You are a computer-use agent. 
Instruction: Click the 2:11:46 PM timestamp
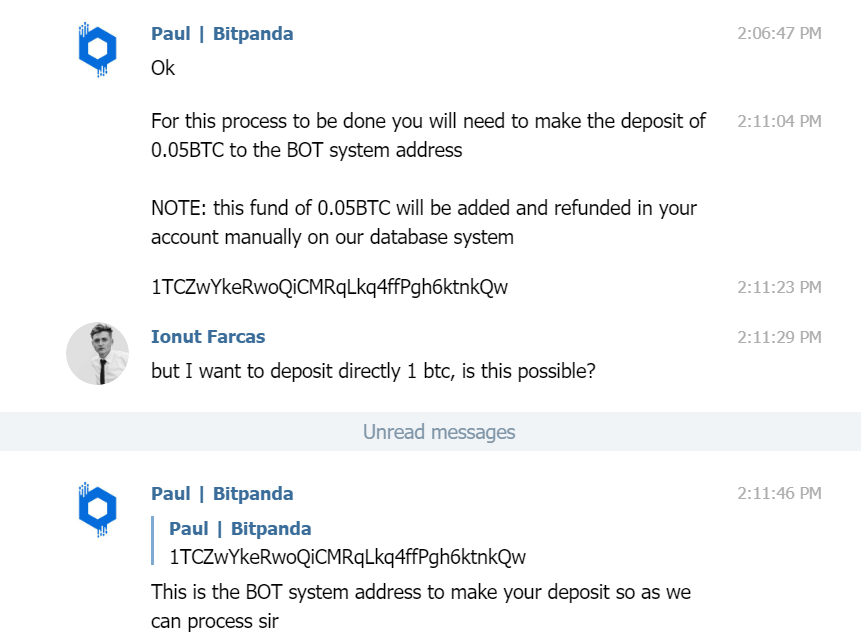pos(779,494)
